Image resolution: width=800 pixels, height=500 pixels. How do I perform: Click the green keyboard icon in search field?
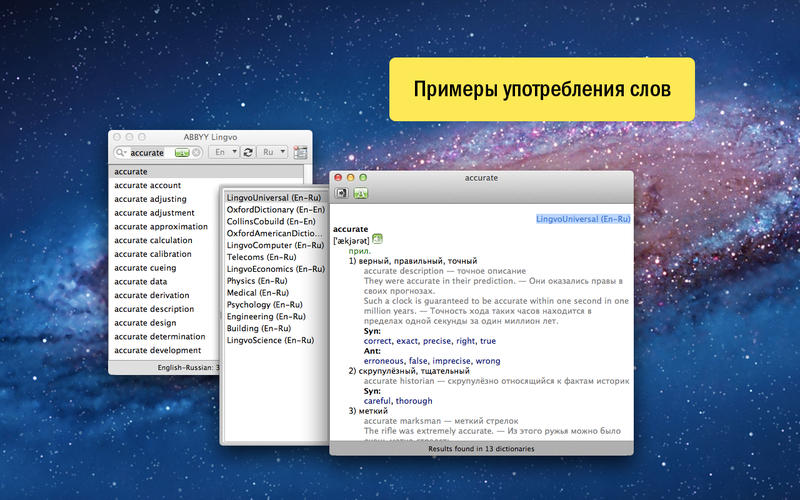182,153
